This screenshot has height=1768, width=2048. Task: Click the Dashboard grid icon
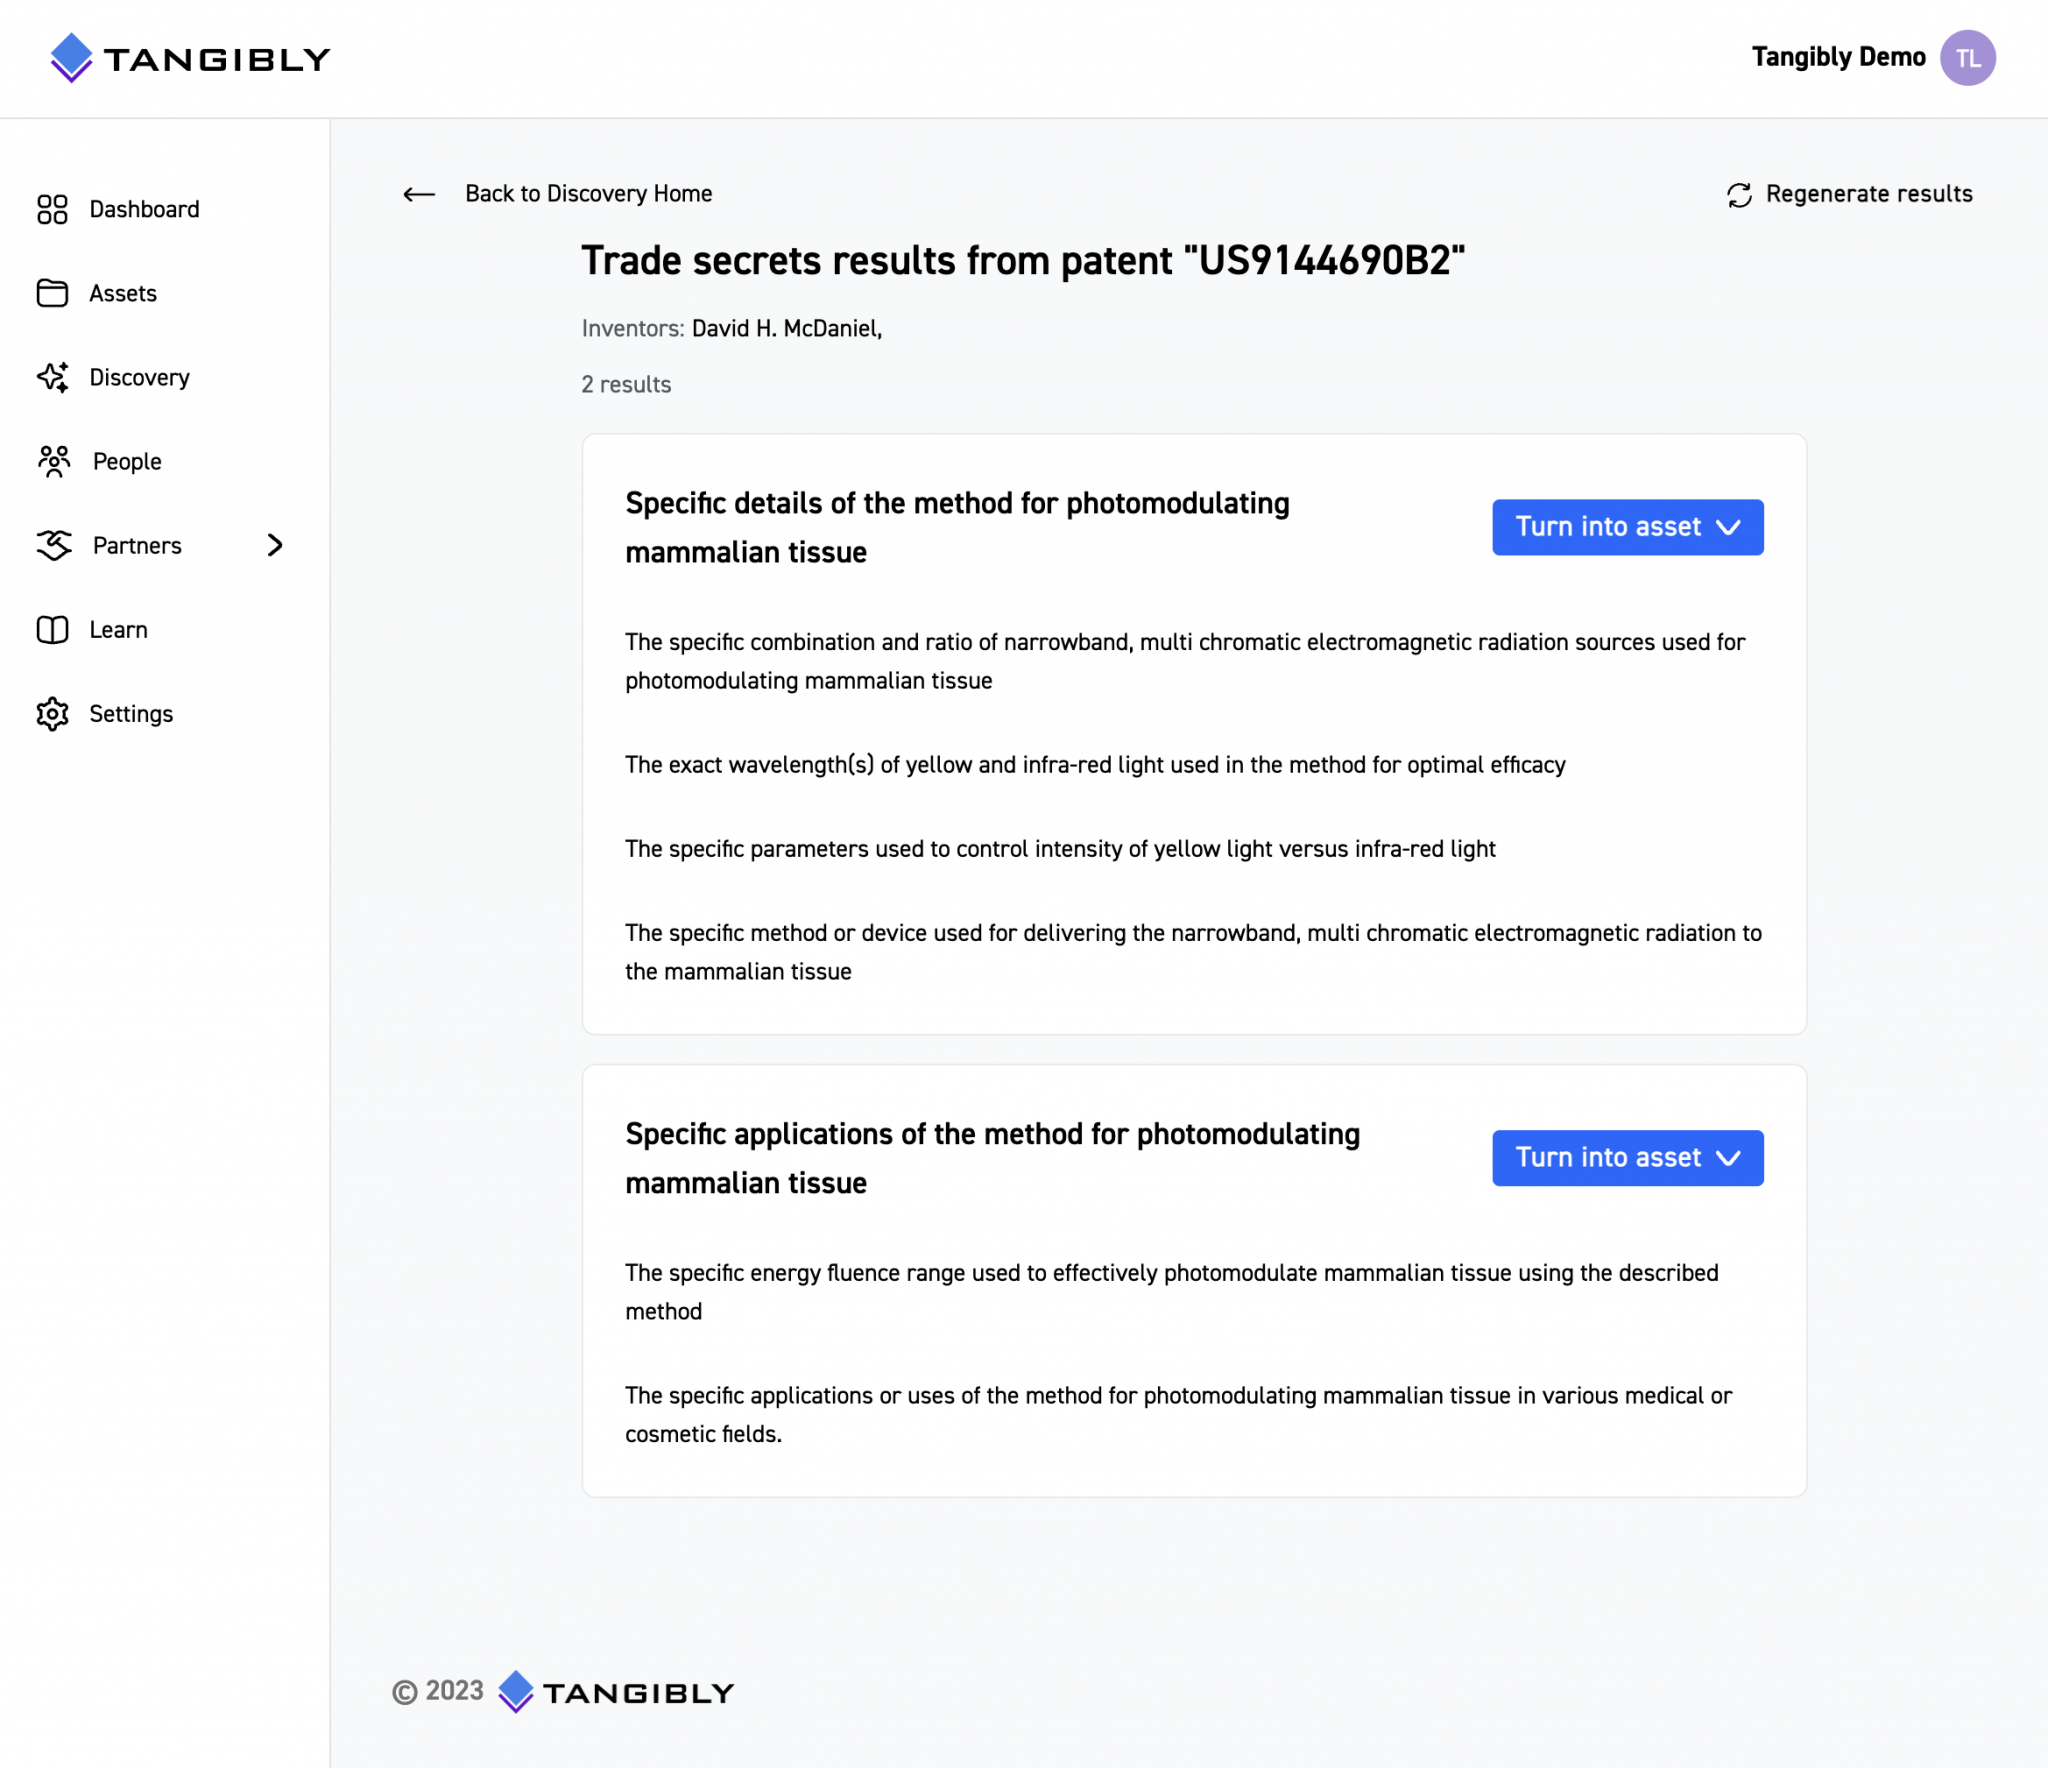(52, 209)
